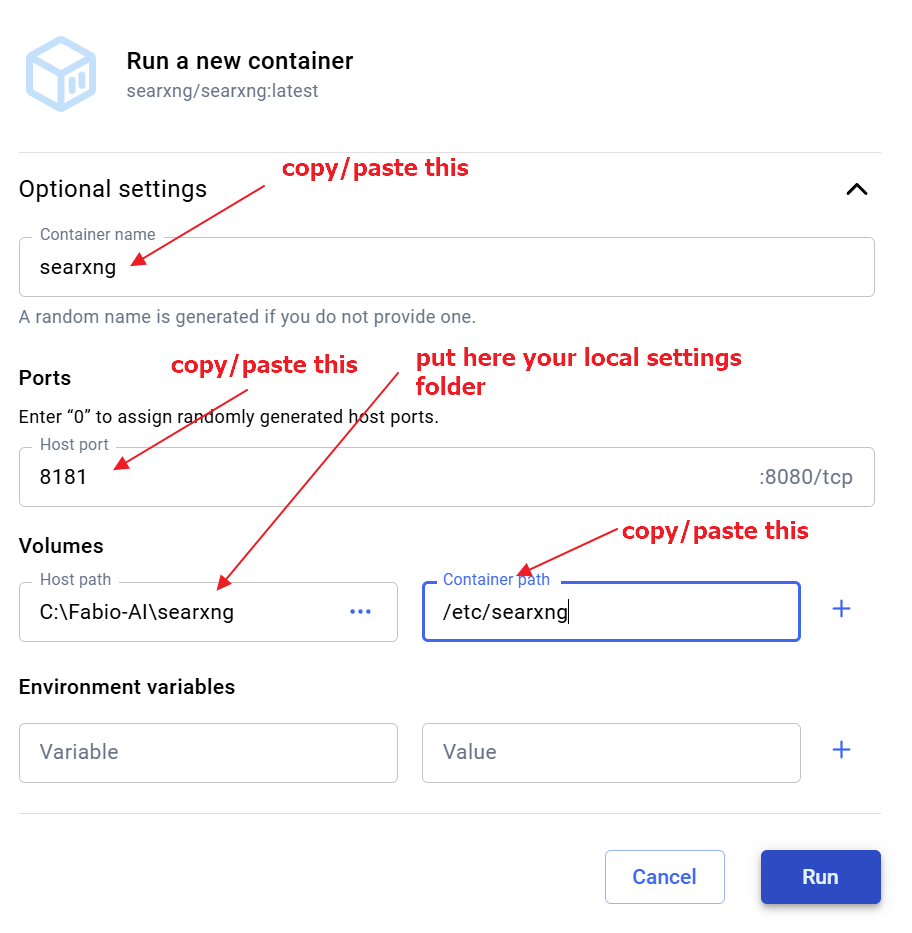Image resolution: width=912 pixels, height=933 pixels.
Task: Add an environment variable with plus icon
Action: click(841, 750)
